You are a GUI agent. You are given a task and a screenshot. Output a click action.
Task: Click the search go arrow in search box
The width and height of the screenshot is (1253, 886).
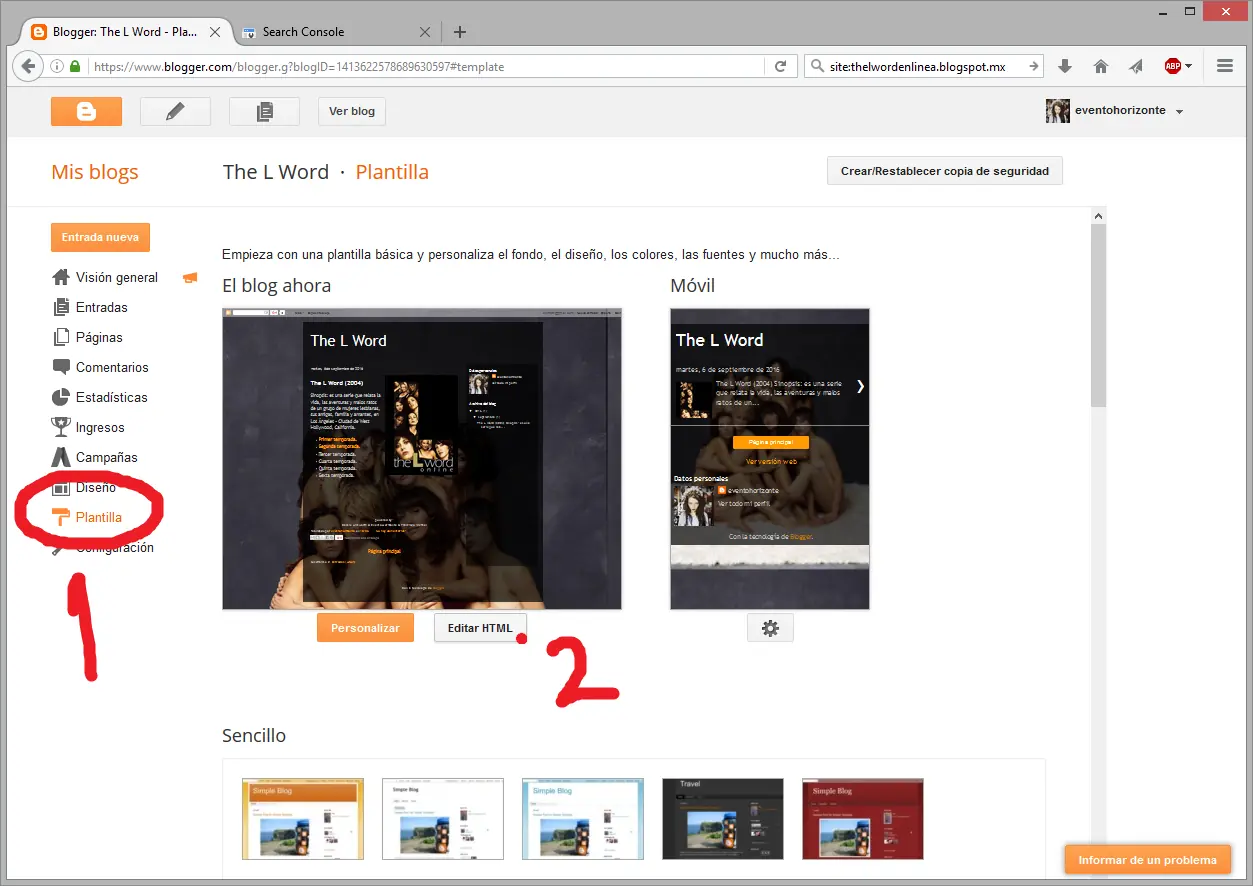click(x=1034, y=66)
